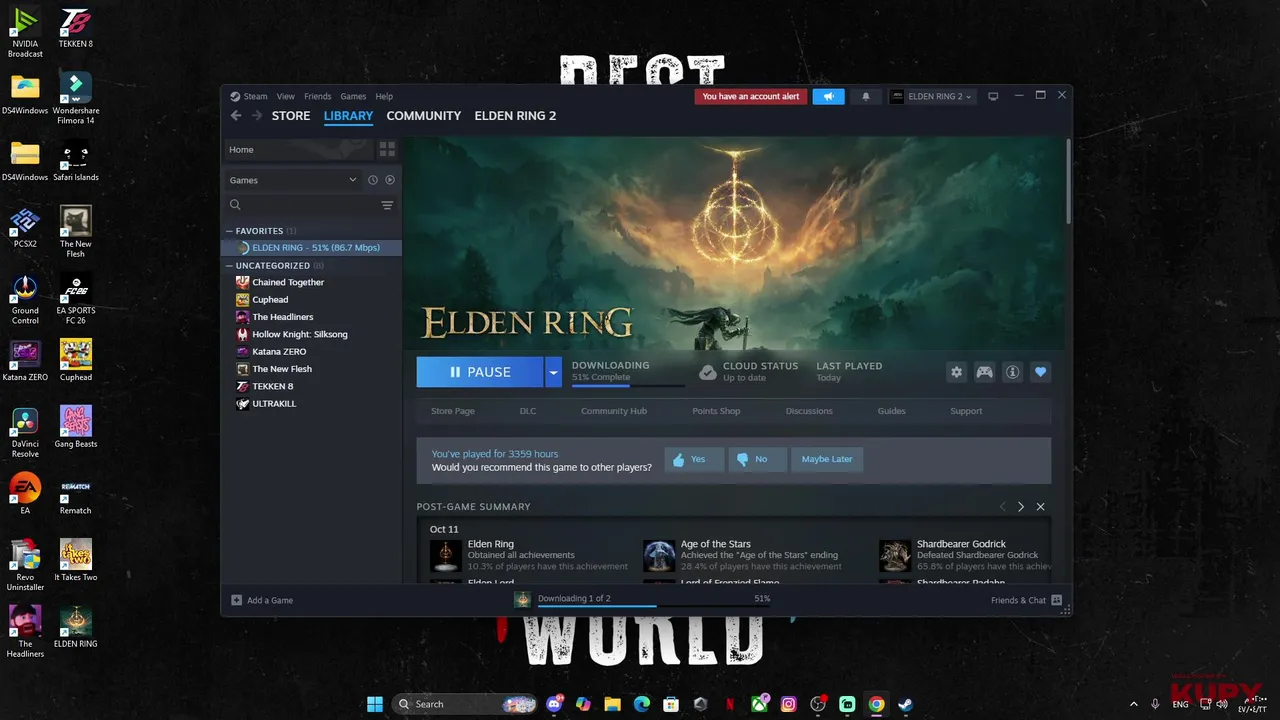Open the Community Hub link
The width and height of the screenshot is (1280, 720).
(614, 411)
